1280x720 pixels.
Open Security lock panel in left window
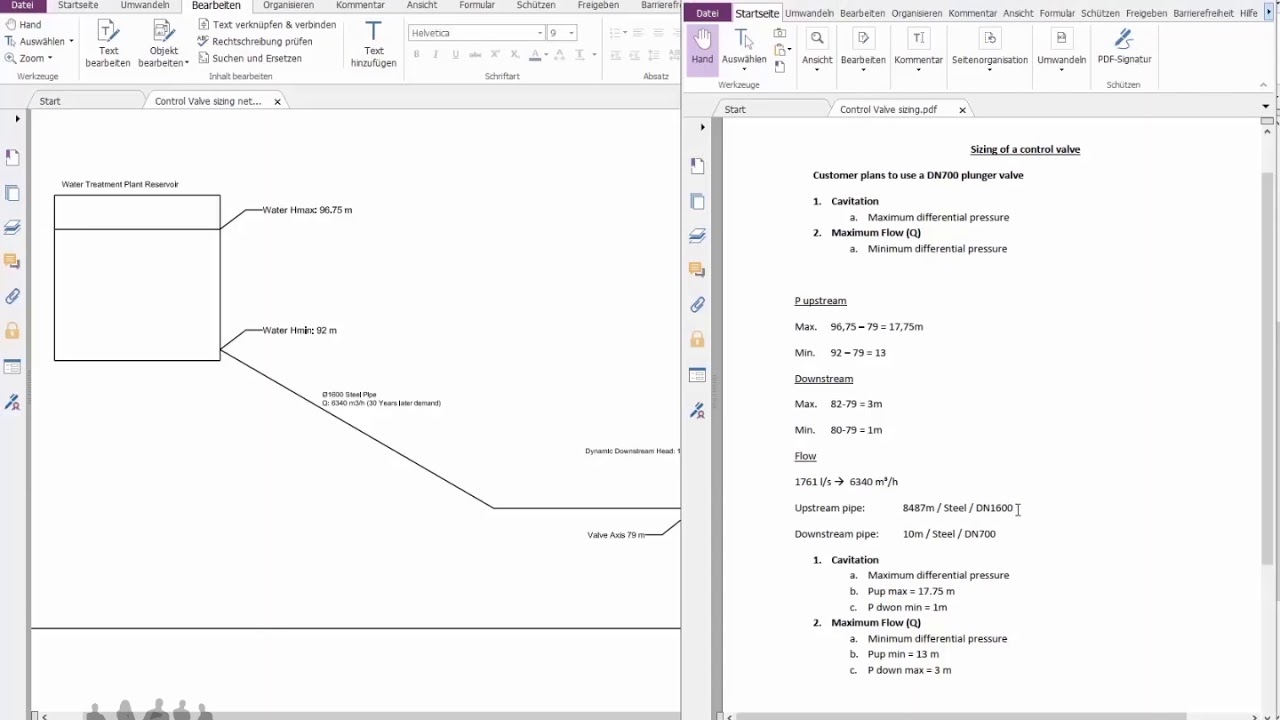[13, 331]
